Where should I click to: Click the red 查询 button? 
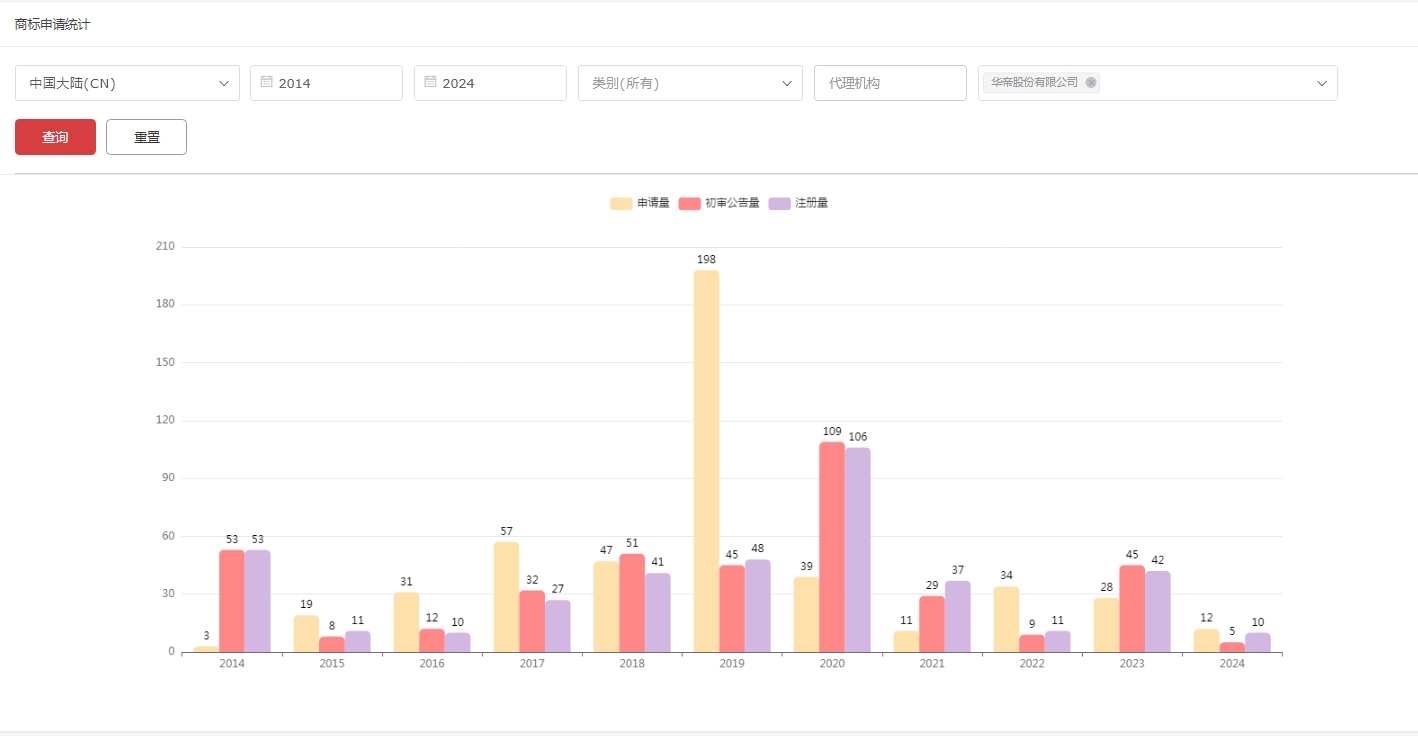(x=55, y=137)
